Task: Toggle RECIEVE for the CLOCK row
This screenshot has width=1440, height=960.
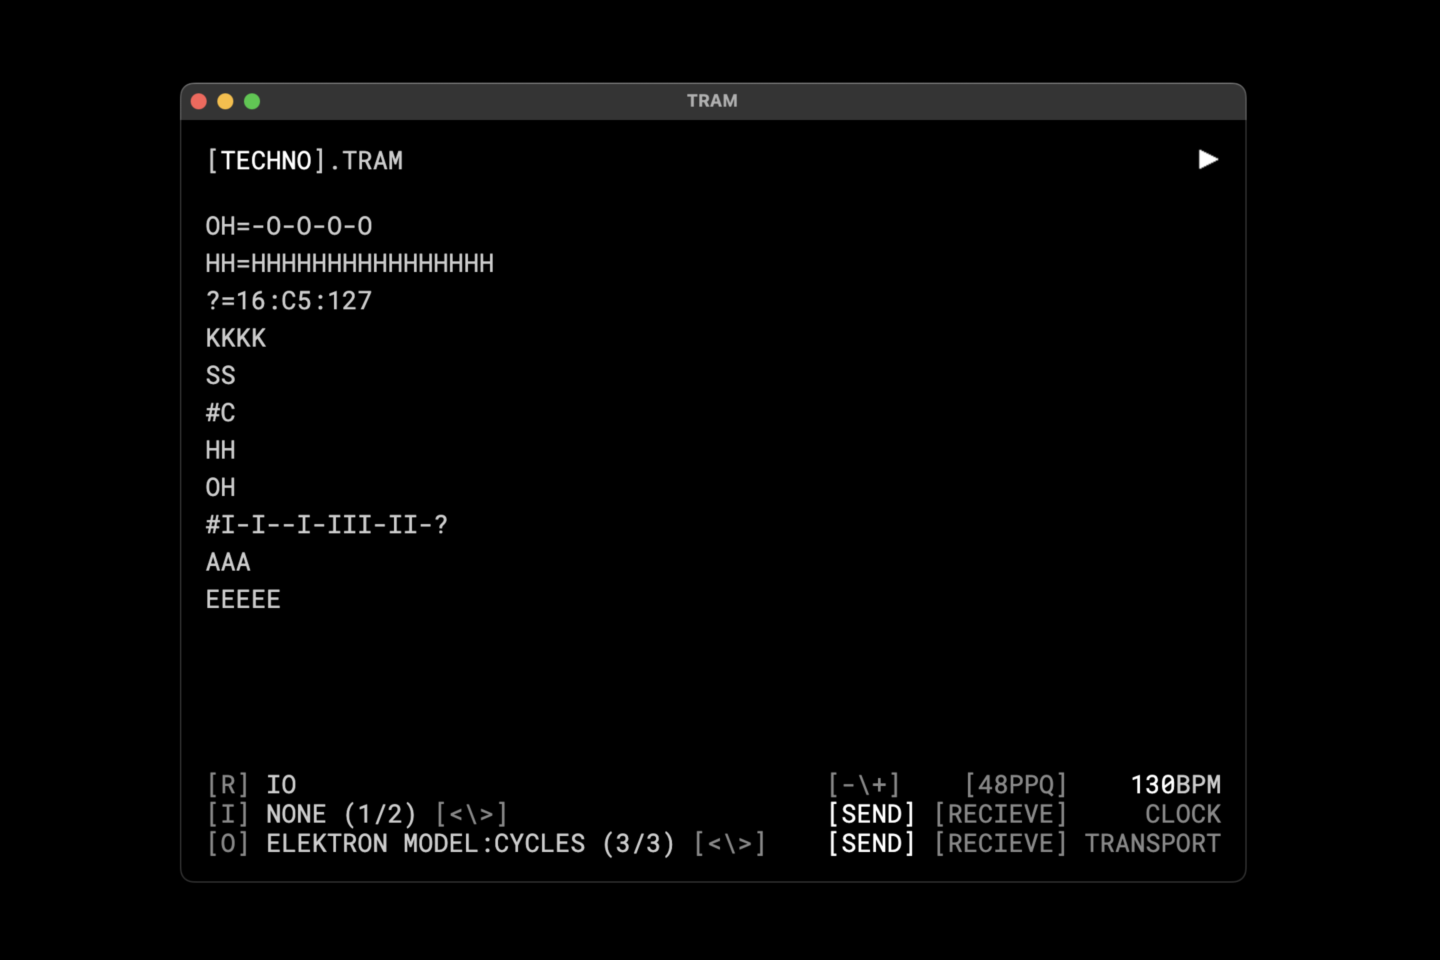Action: (1000, 814)
